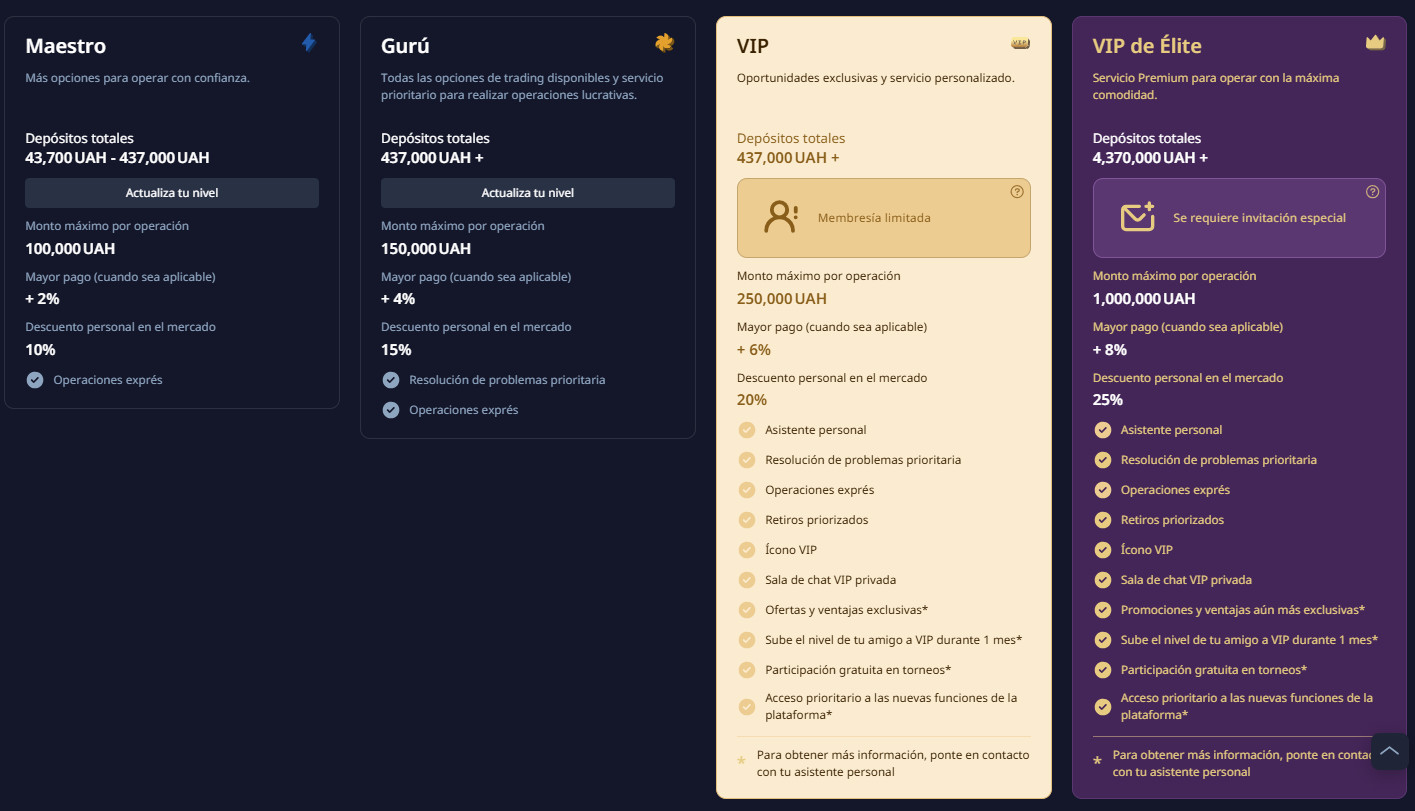The image size is (1415, 811).
Task: Click the scroll-to-top chevron button
Action: point(1389,751)
